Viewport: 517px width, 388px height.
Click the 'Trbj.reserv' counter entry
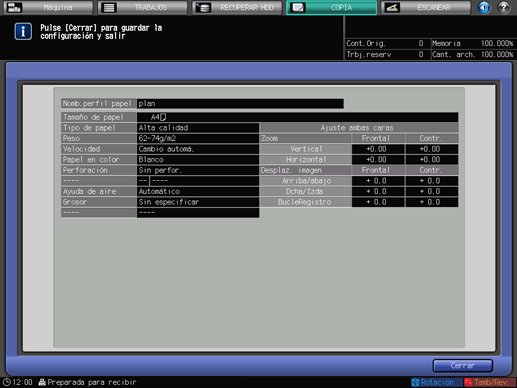click(387, 54)
